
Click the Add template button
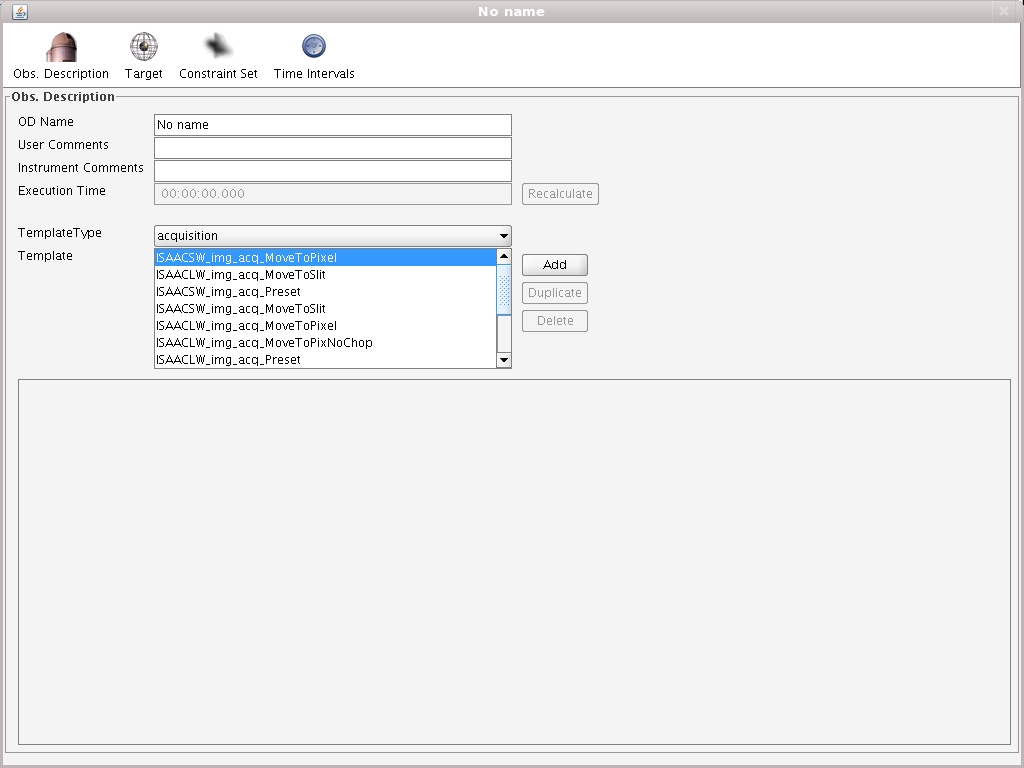click(x=554, y=264)
